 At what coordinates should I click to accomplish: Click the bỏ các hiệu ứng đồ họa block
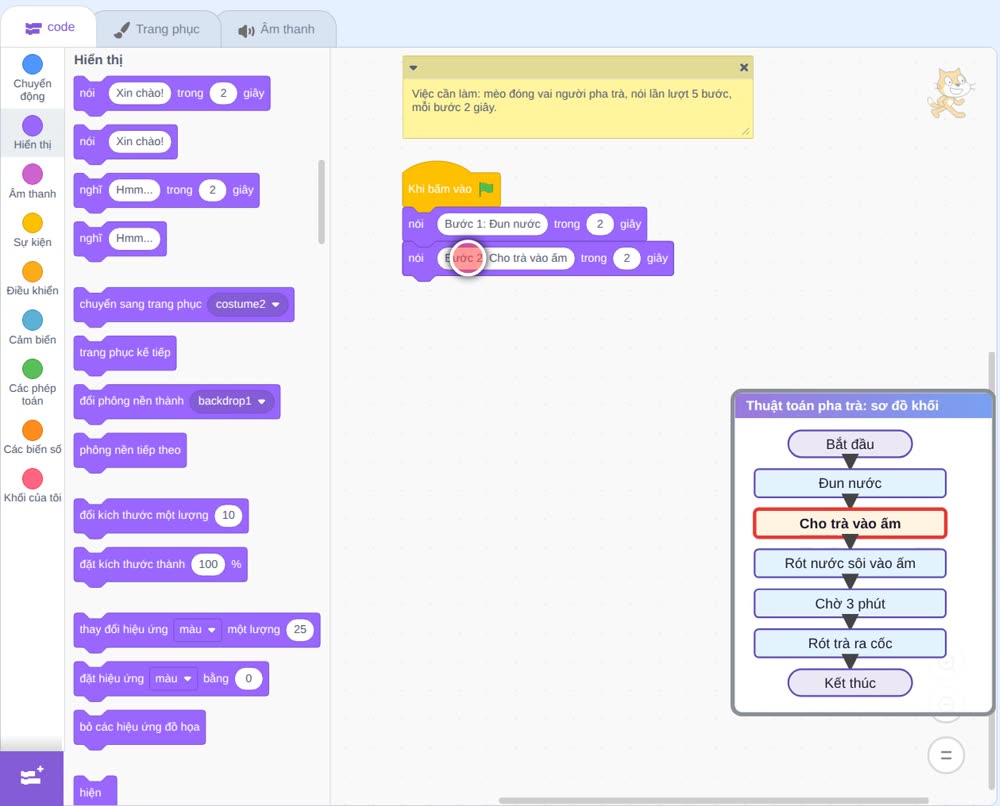[140, 728]
